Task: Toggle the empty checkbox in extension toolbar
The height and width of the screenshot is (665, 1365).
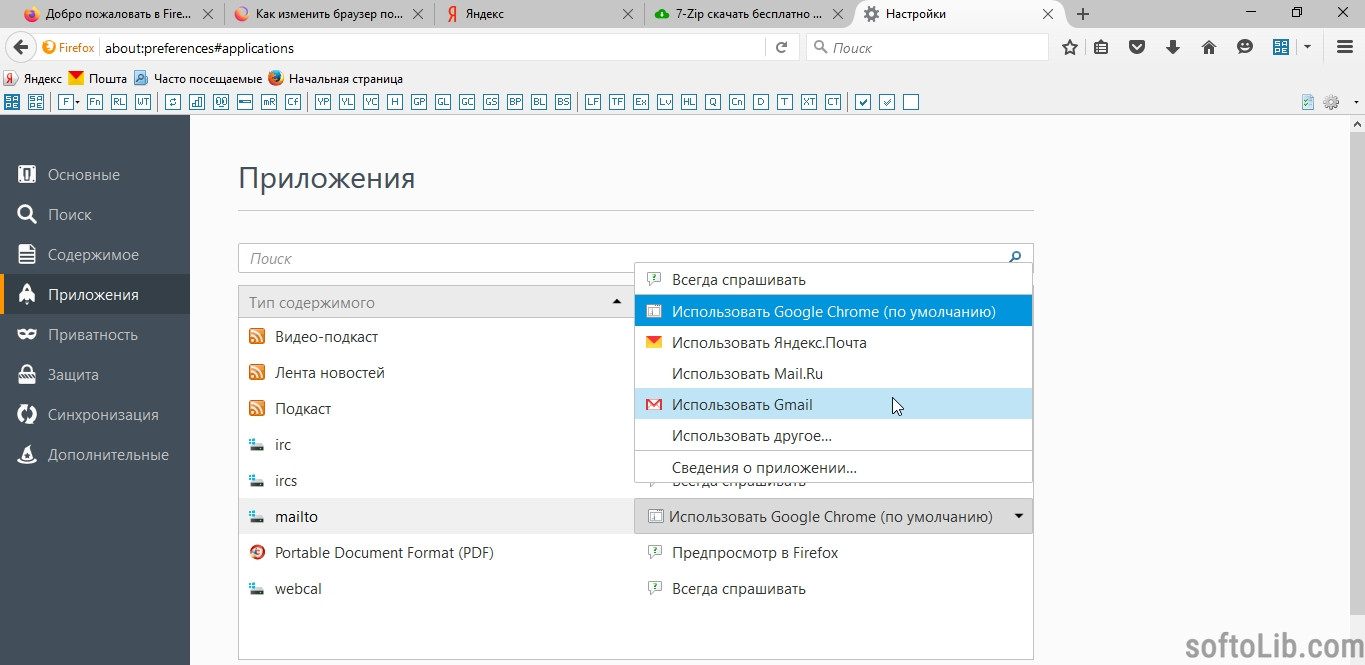Action: [911, 102]
